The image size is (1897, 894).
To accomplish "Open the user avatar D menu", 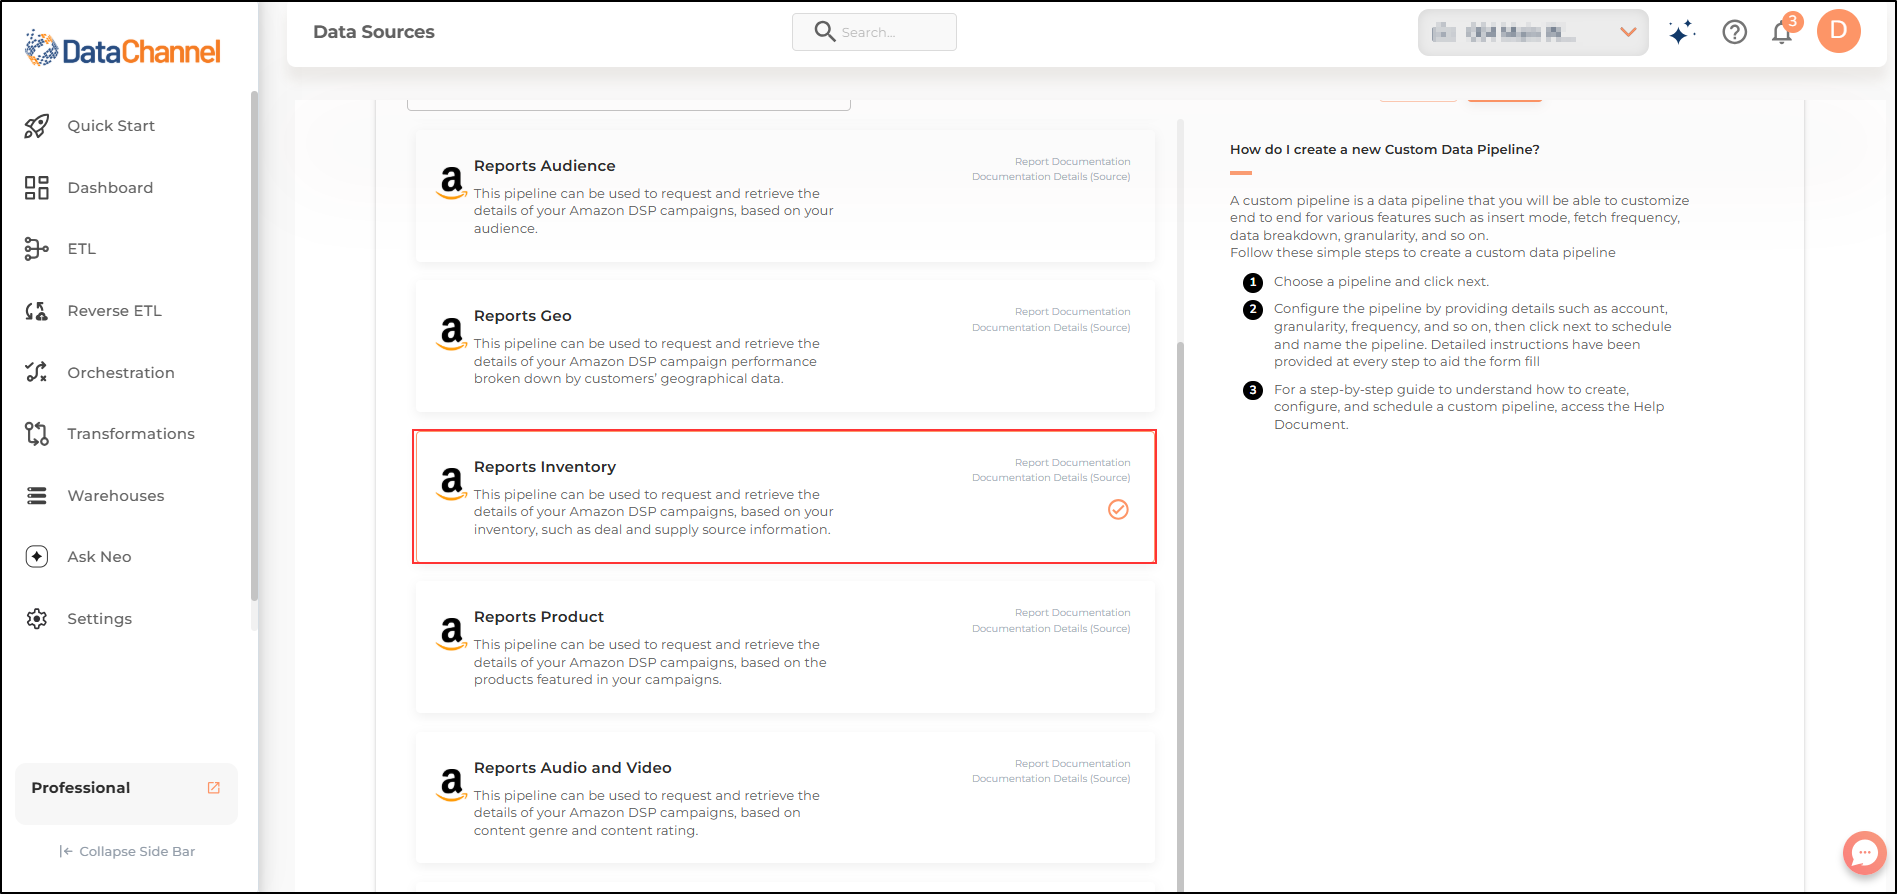I will tap(1839, 31).
